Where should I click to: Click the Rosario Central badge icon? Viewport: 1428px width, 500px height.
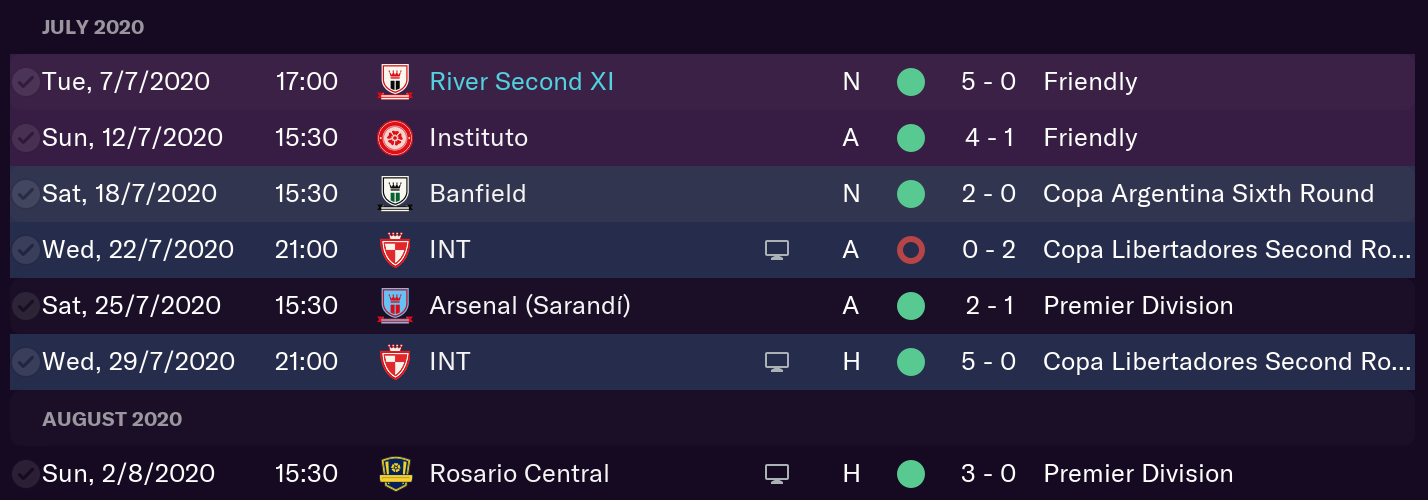pyautogui.click(x=395, y=473)
